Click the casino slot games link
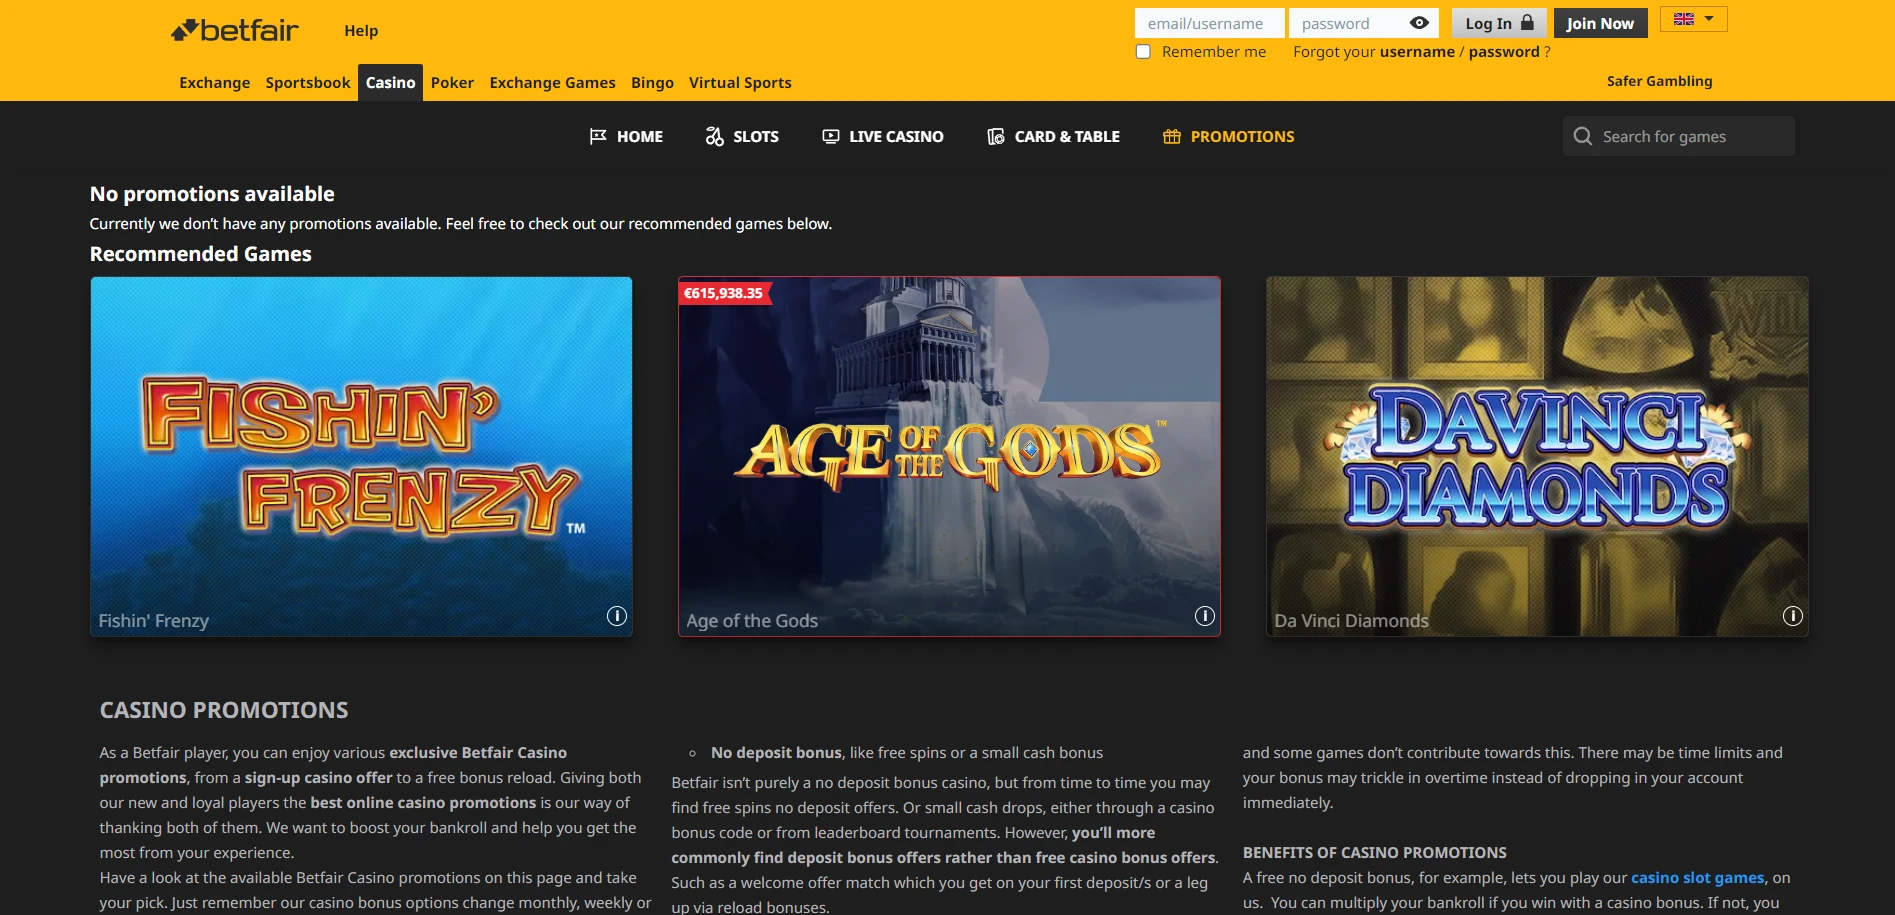1895x915 pixels. (1697, 878)
